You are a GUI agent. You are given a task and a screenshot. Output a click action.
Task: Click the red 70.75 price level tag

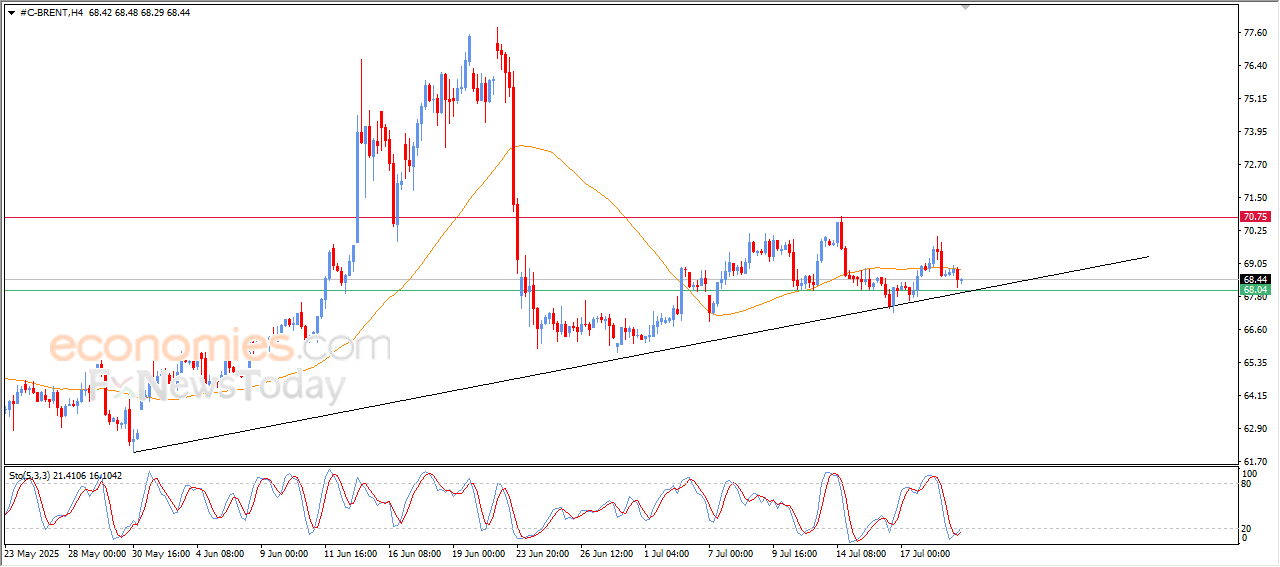1254,217
